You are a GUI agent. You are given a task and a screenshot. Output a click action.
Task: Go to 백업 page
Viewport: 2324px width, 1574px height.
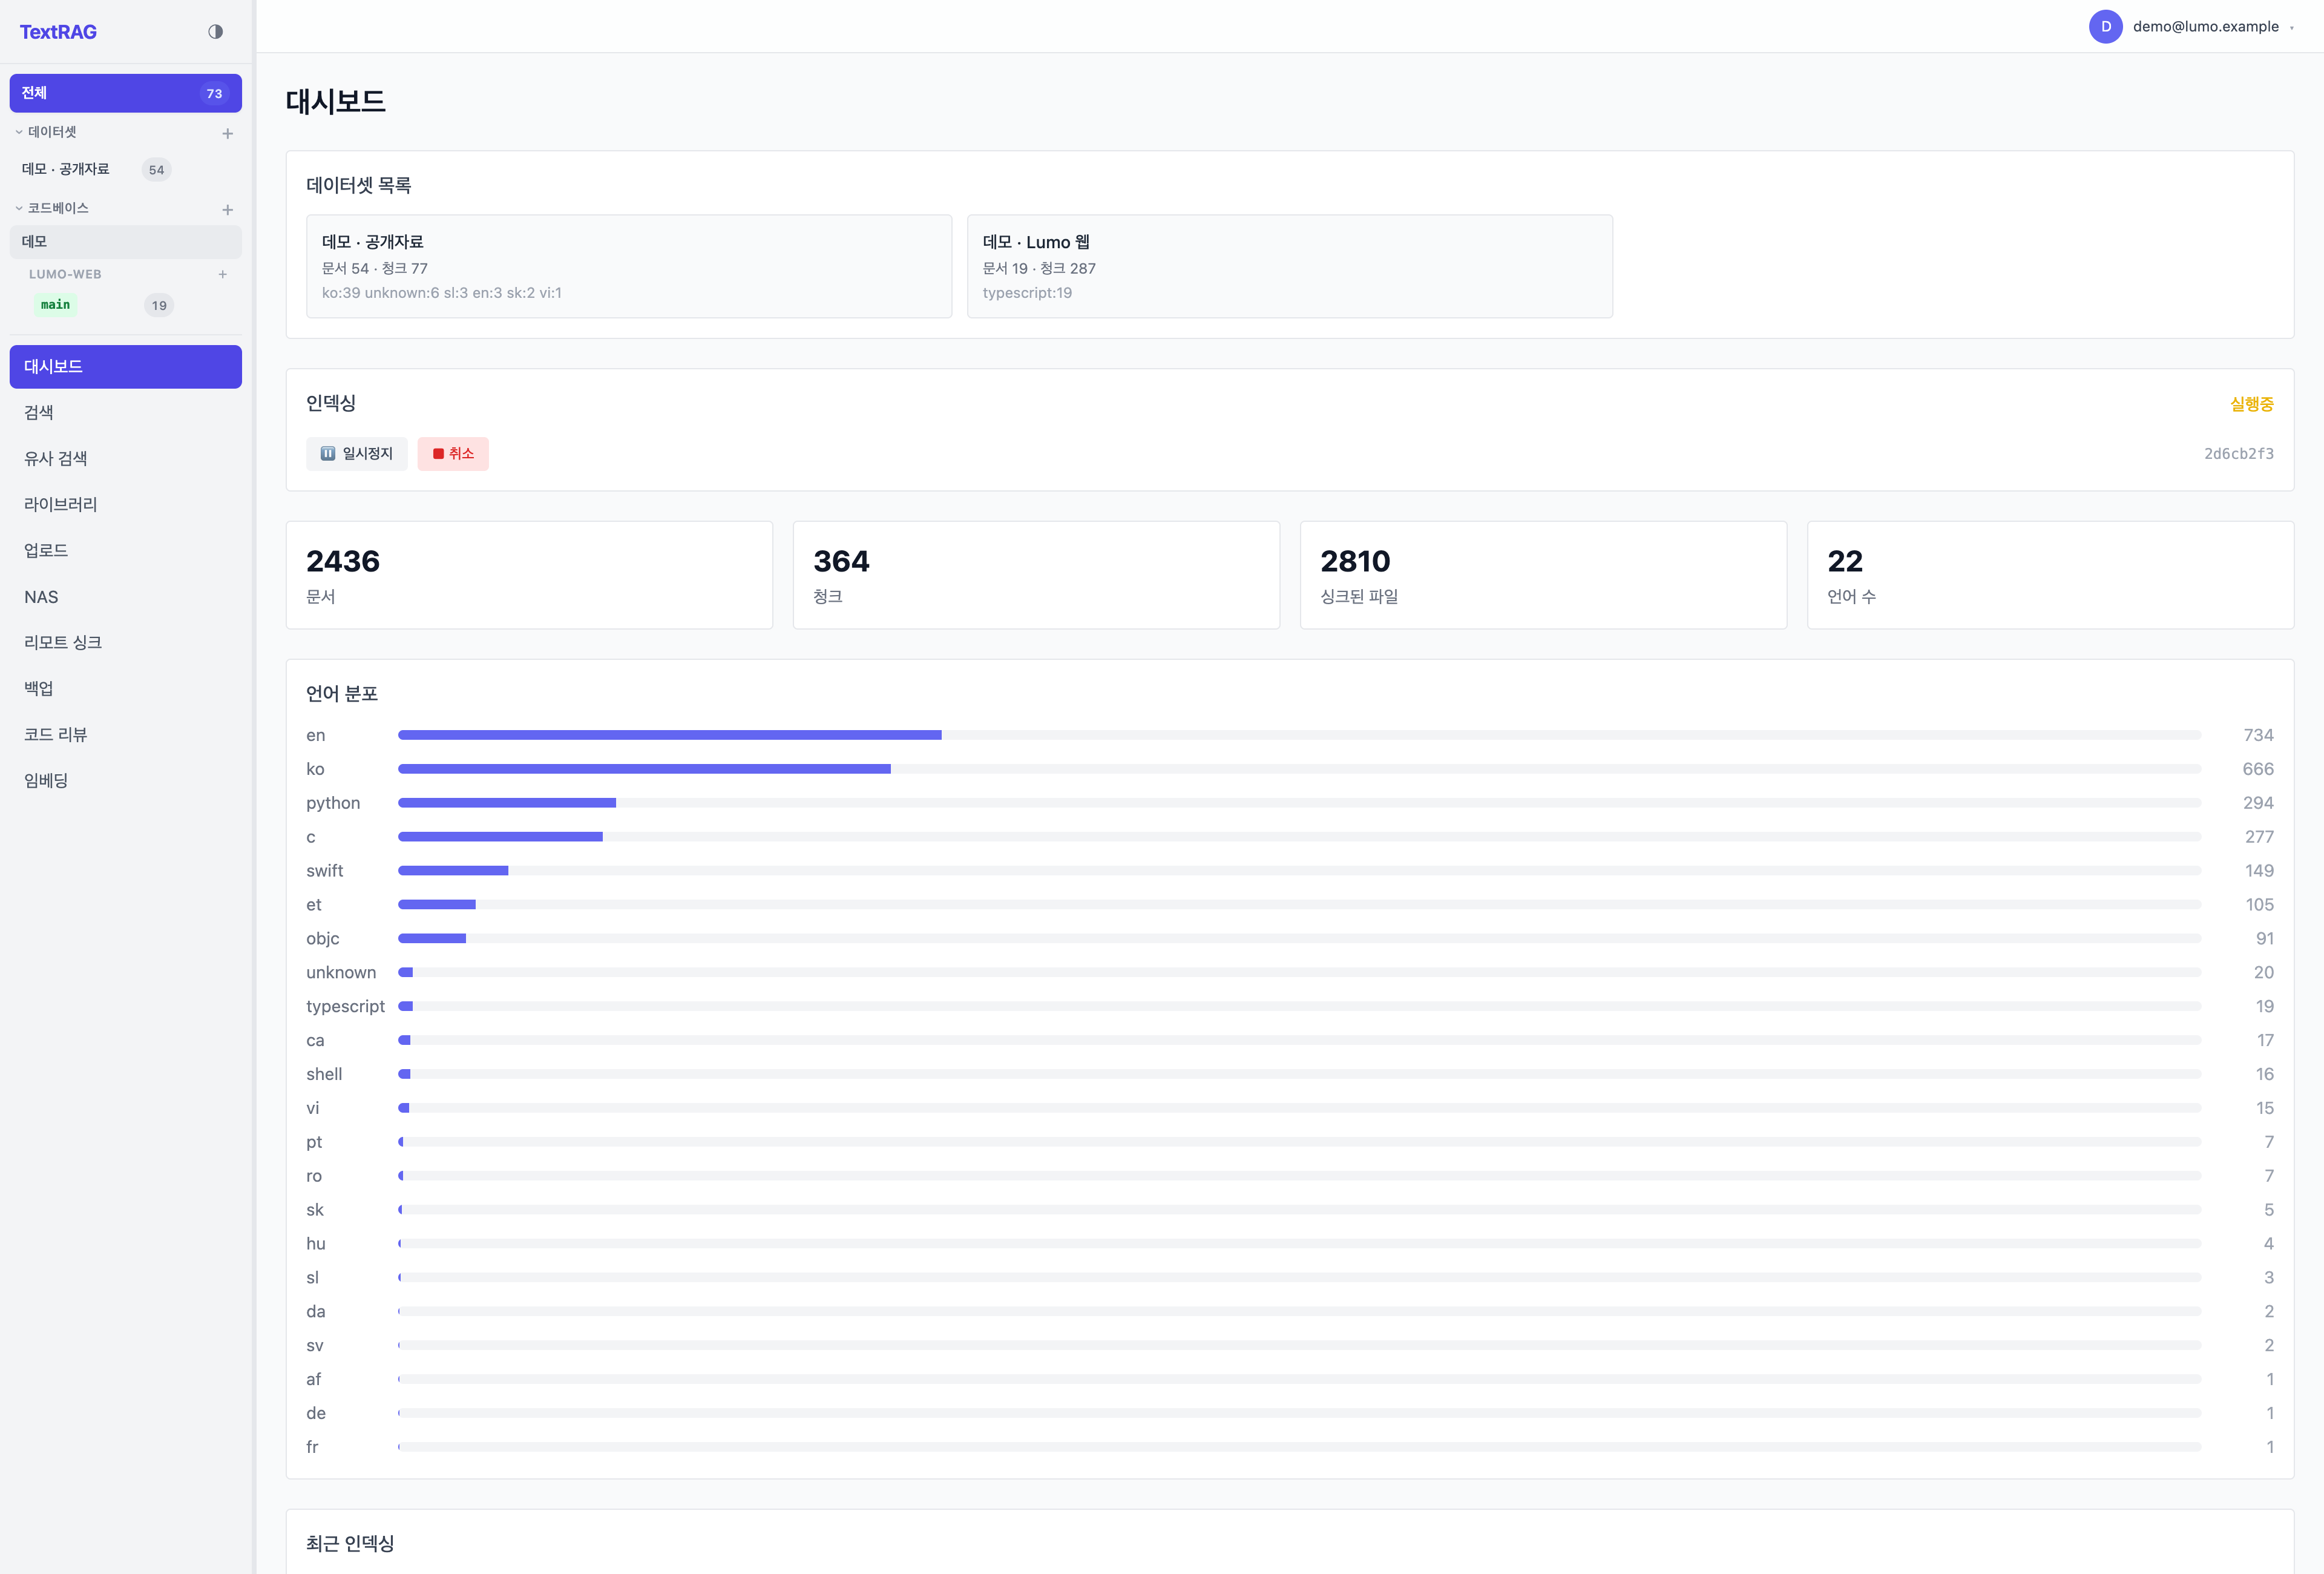[126, 688]
